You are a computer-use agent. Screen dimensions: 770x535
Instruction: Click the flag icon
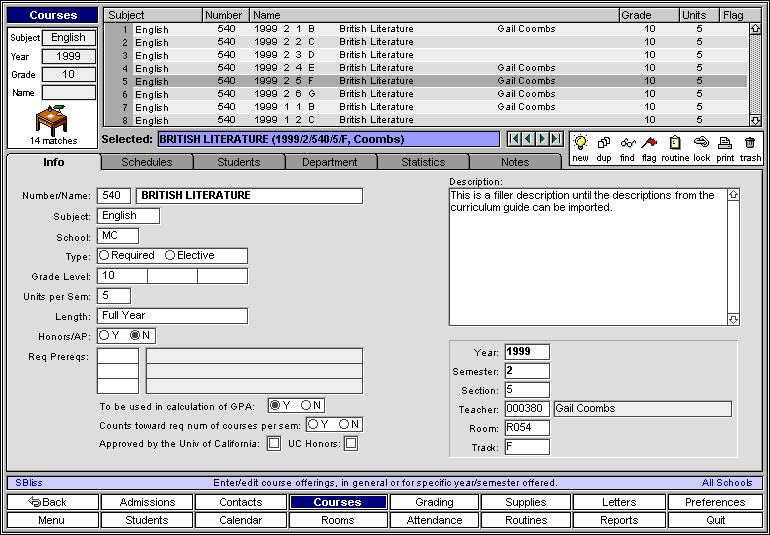[649, 143]
